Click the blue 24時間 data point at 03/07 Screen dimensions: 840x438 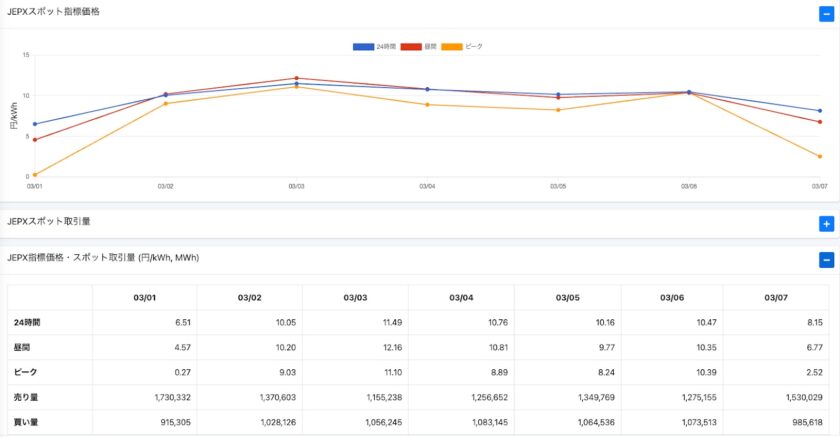click(x=819, y=111)
